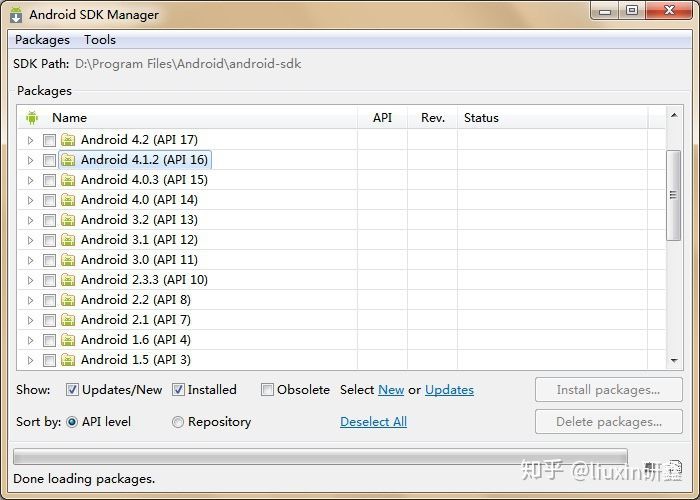Uncheck the Installed show filter

178,390
